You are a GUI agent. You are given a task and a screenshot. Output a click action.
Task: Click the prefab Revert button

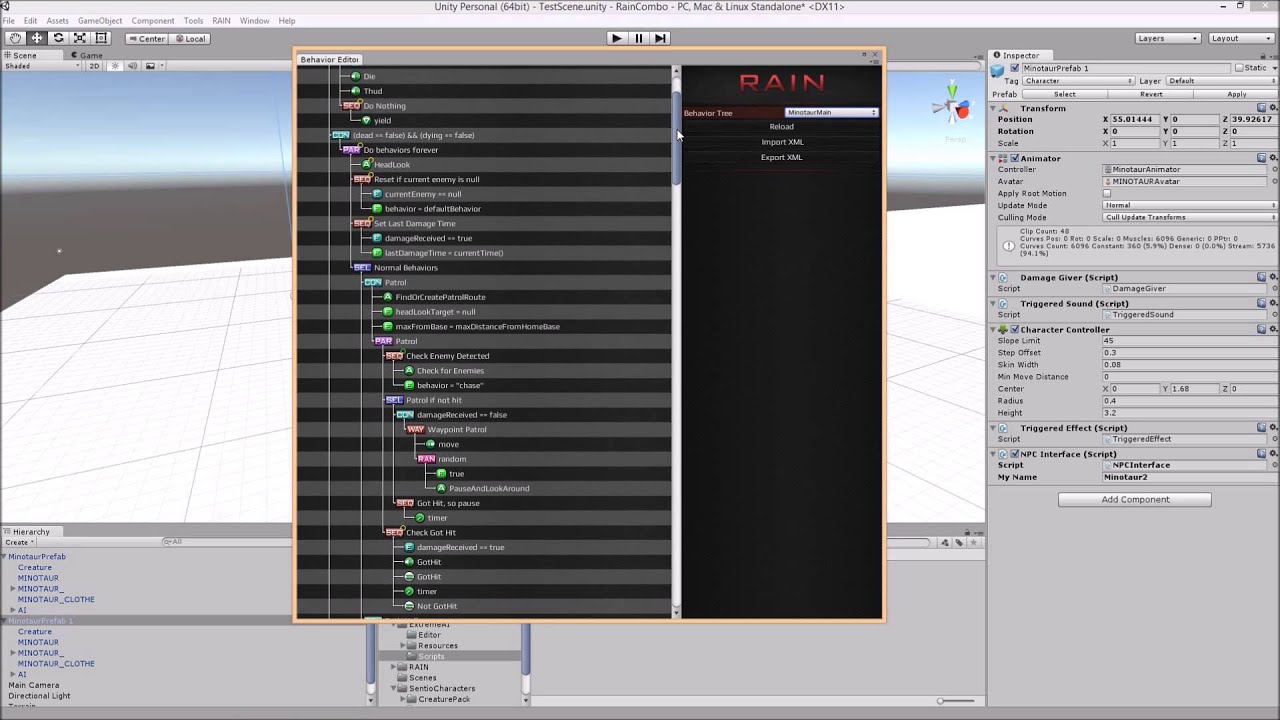1151,94
